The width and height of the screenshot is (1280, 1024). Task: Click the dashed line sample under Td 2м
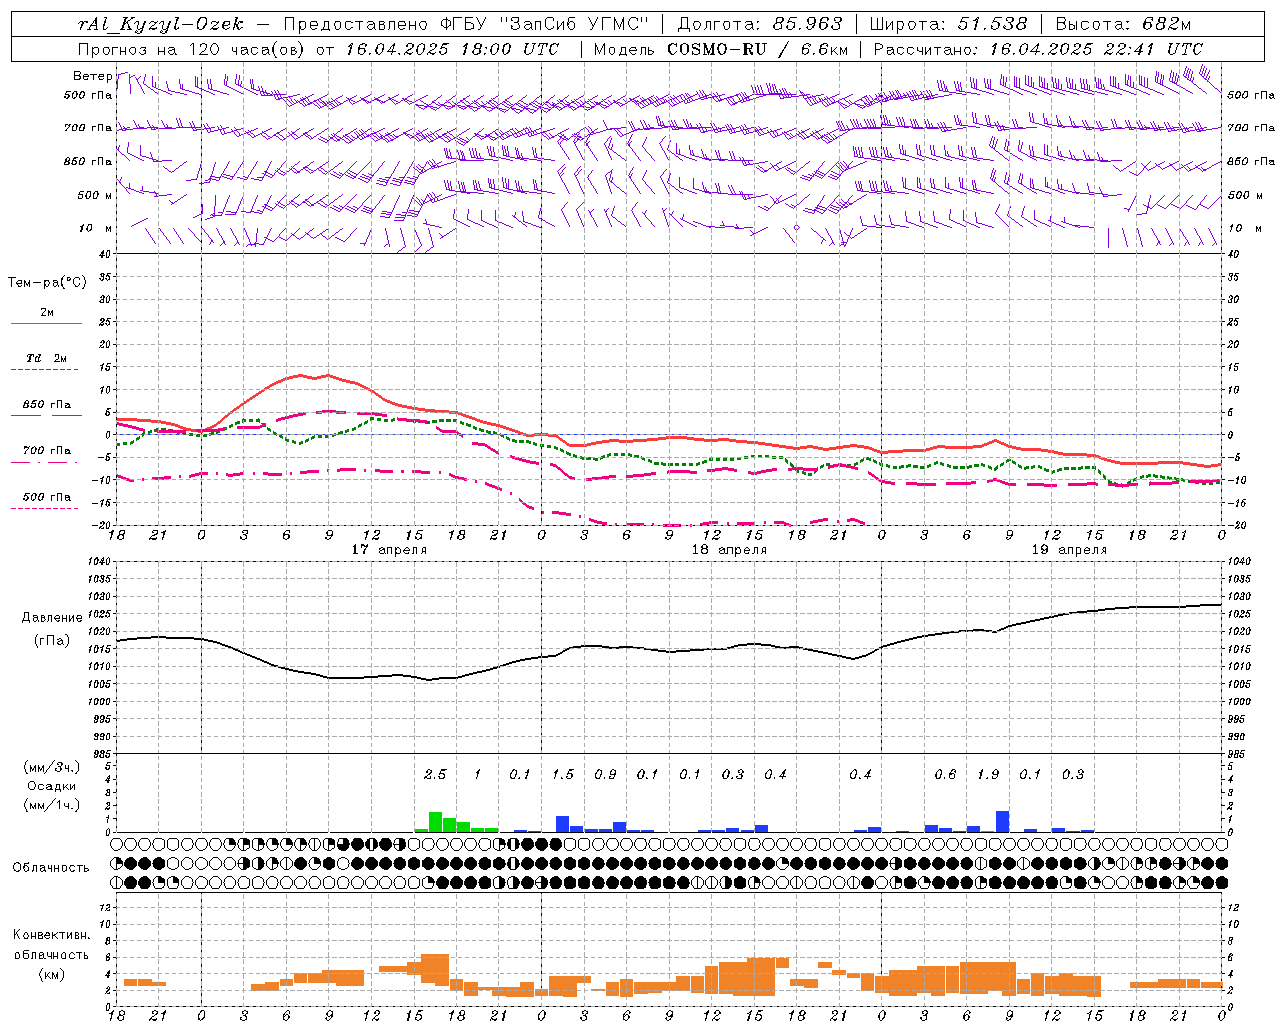(x=45, y=369)
